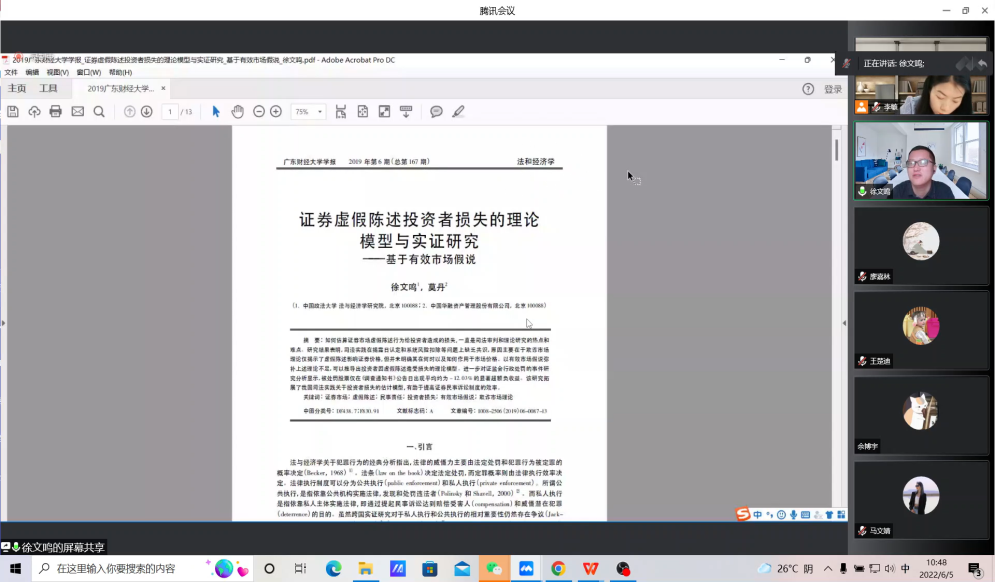
Task: Click the Zoom in plus icon
Action: pyautogui.click(x=276, y=111)
